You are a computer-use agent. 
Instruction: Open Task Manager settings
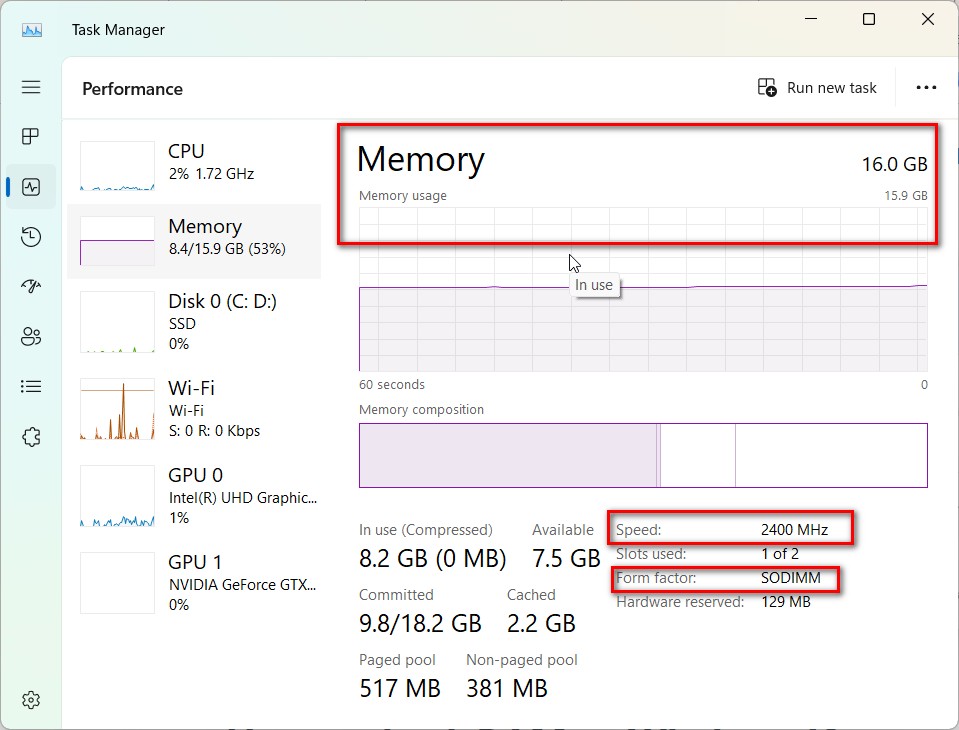point(30,699)
